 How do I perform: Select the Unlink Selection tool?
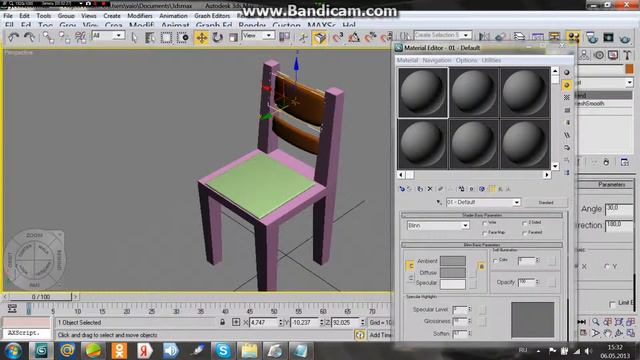(64, 38)
